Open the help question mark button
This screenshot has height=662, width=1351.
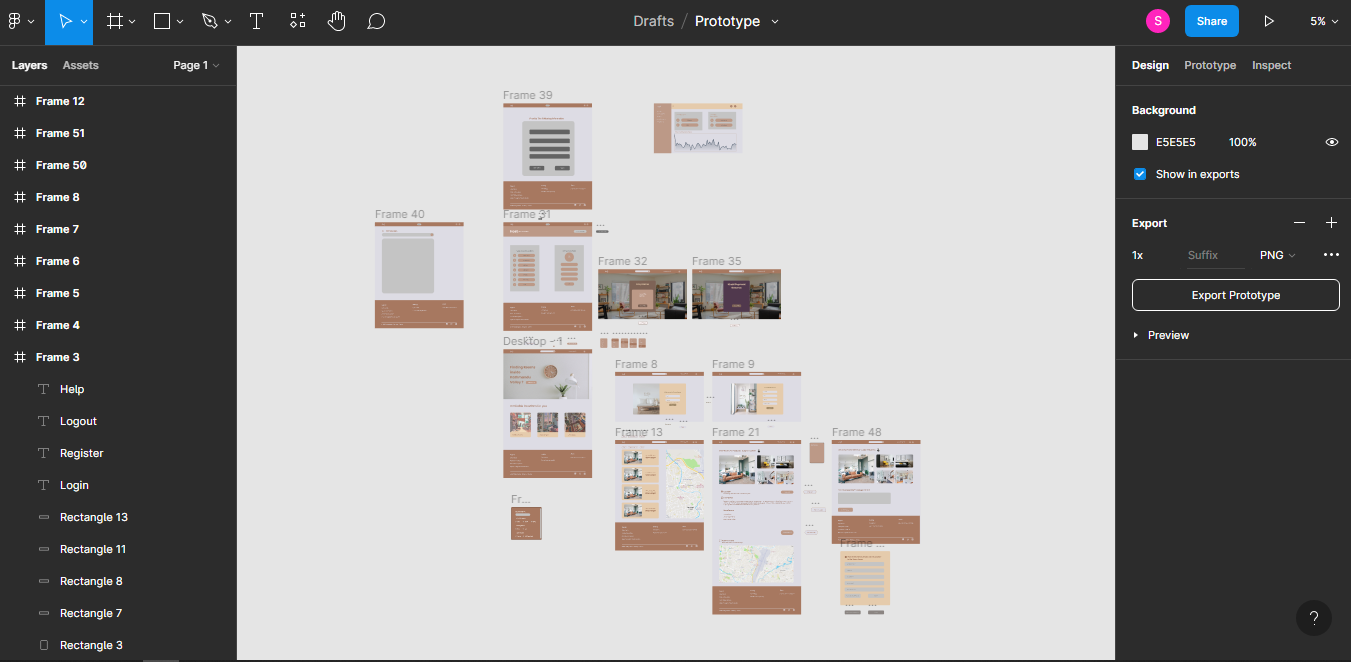pos(1314,618)
